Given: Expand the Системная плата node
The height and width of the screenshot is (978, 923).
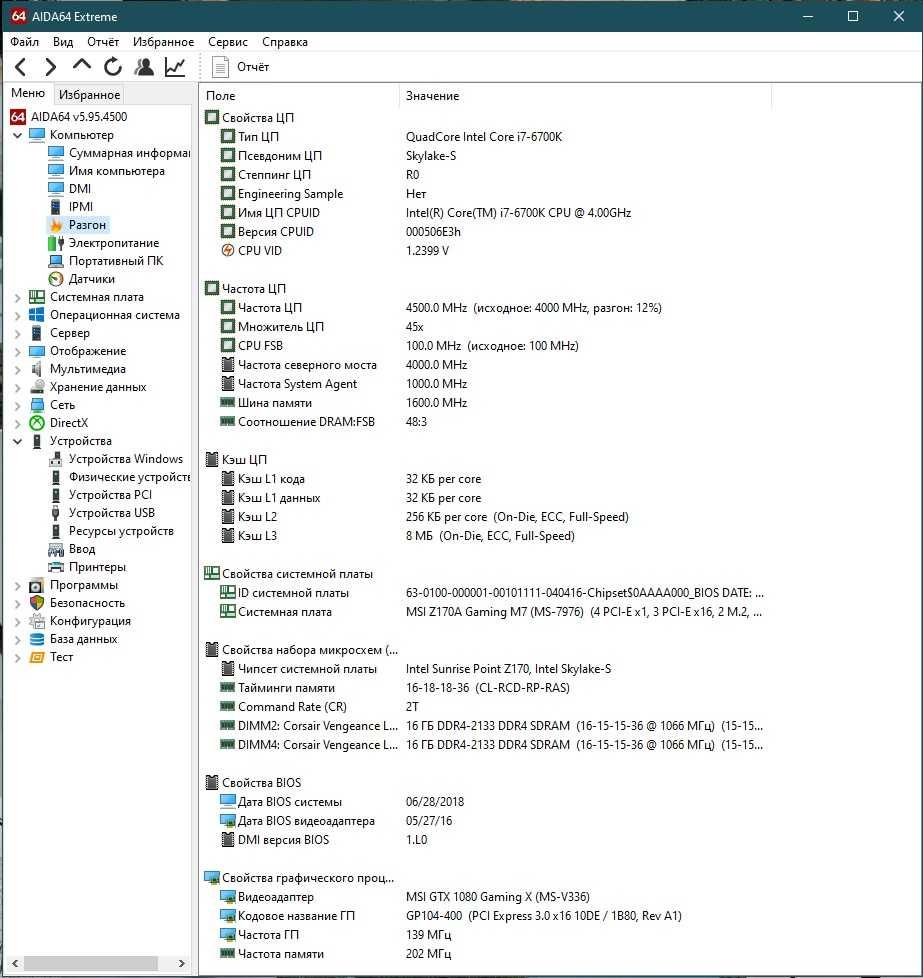Looking at the screenshot, I should (17, 298).
